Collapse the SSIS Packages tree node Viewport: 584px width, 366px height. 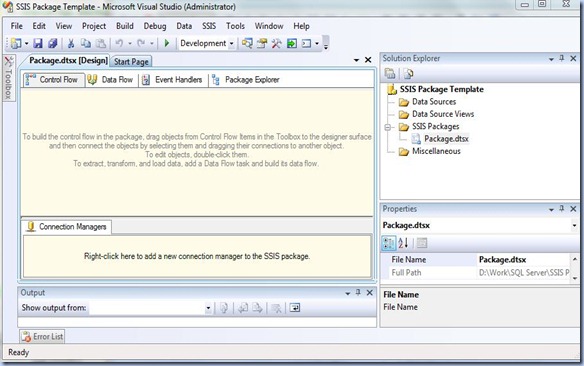(388, 127)
